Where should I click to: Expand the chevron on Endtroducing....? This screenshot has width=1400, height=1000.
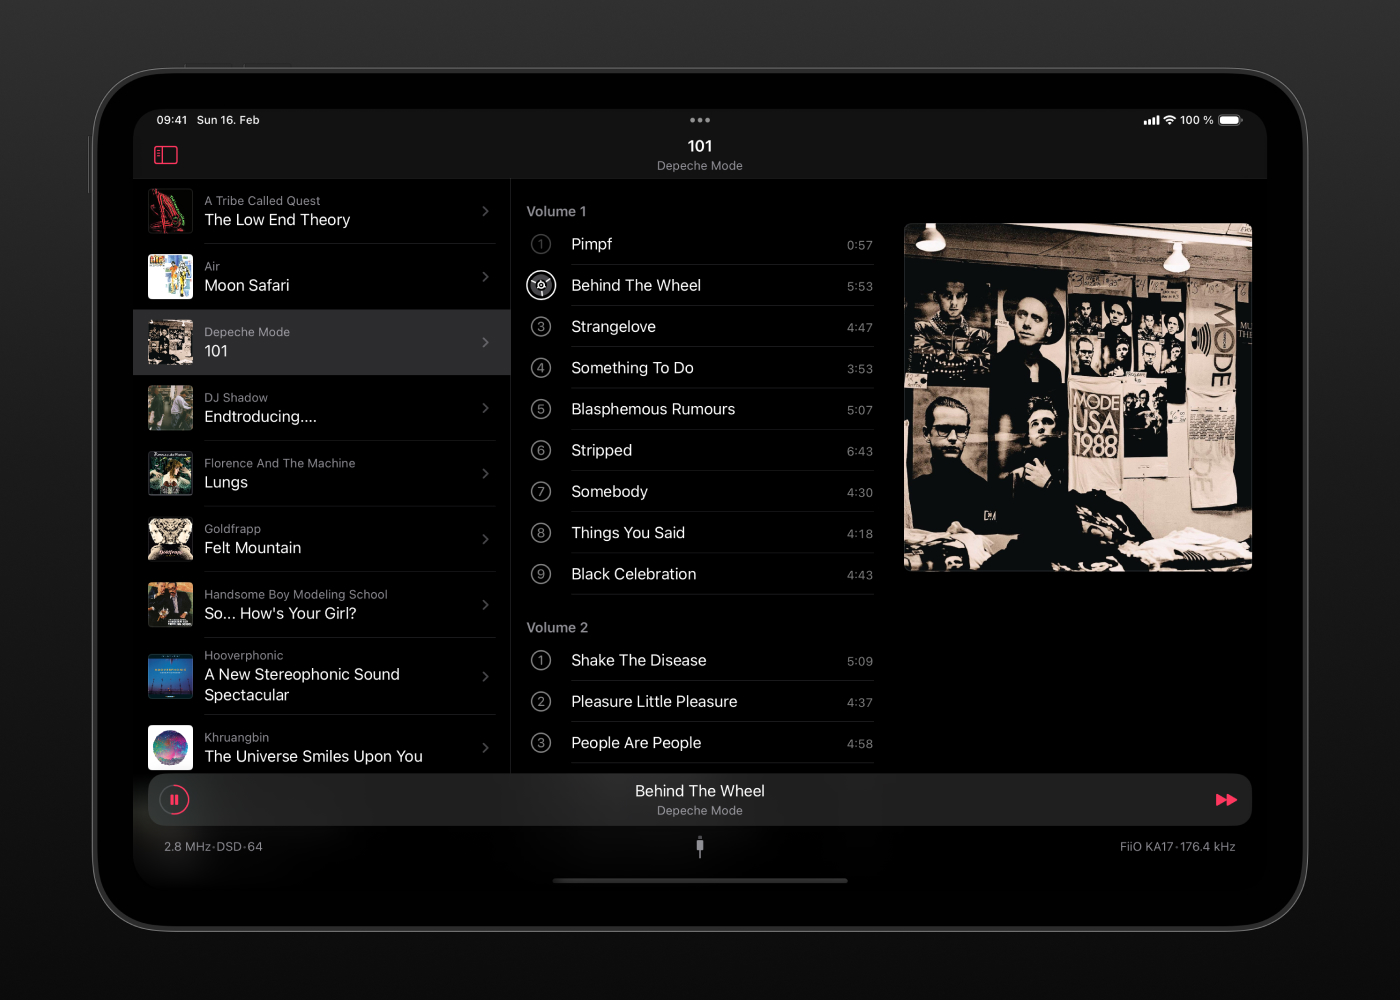click(486, 408)
